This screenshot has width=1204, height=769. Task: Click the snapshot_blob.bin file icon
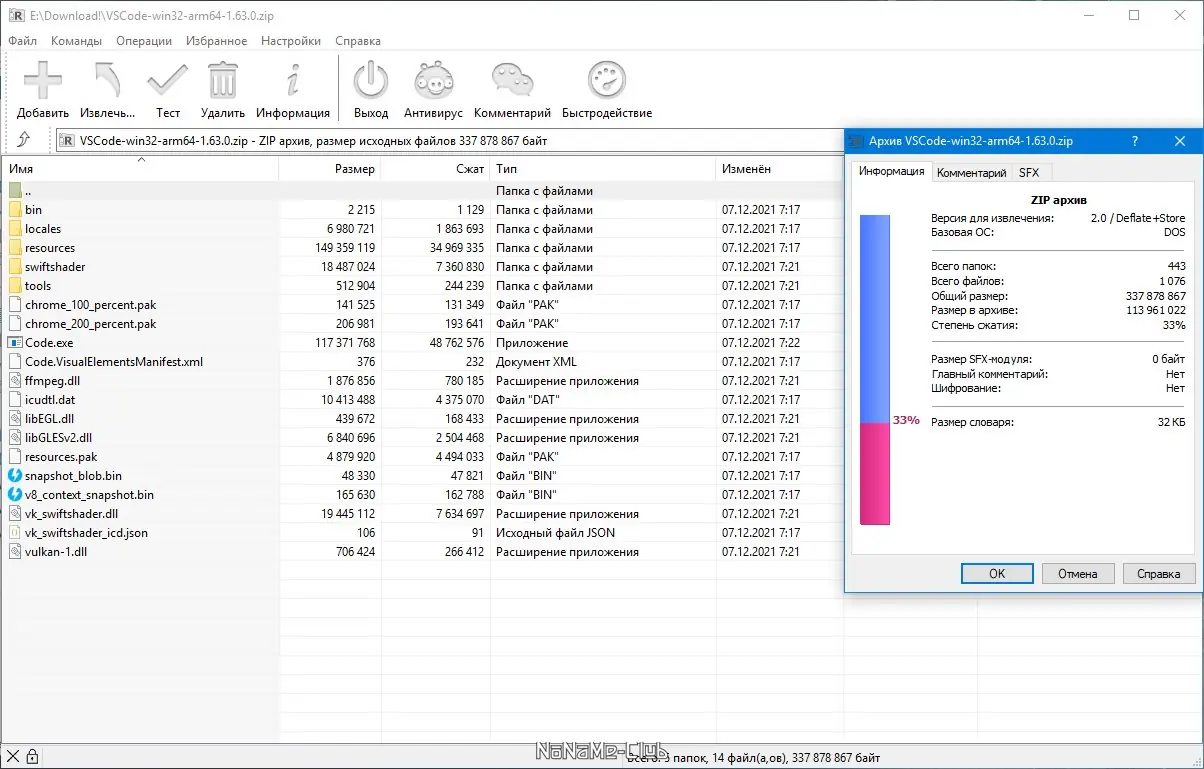[15, 476]
